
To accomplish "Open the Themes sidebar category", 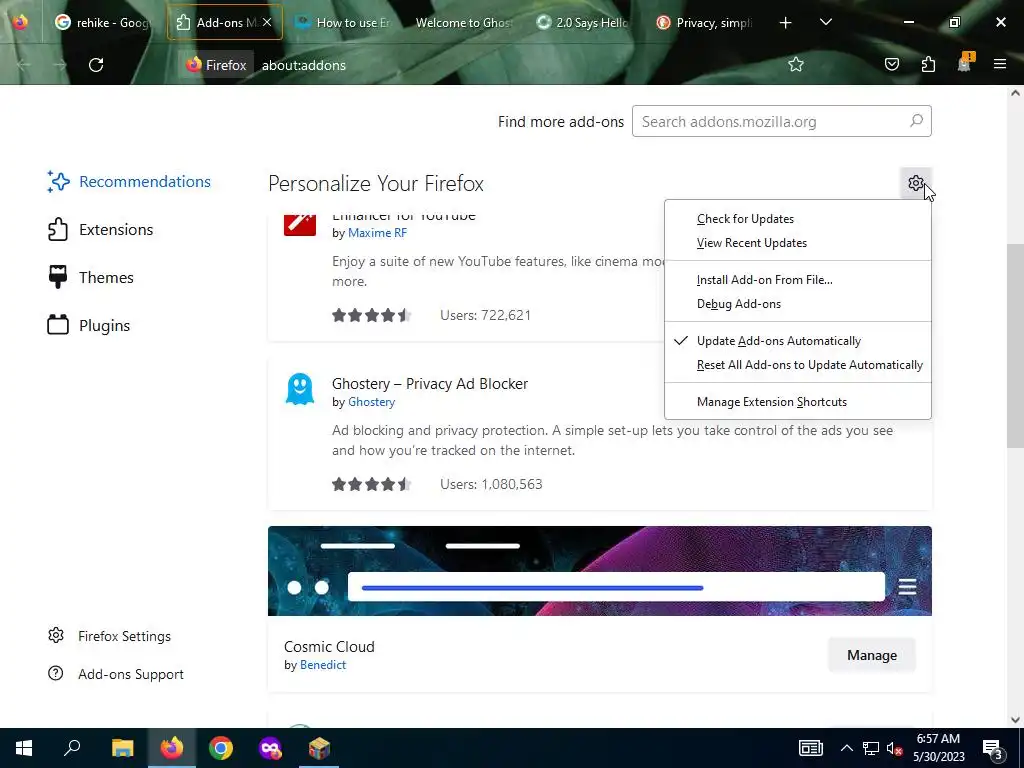I will pyautogui.click(x=91, y=278).
